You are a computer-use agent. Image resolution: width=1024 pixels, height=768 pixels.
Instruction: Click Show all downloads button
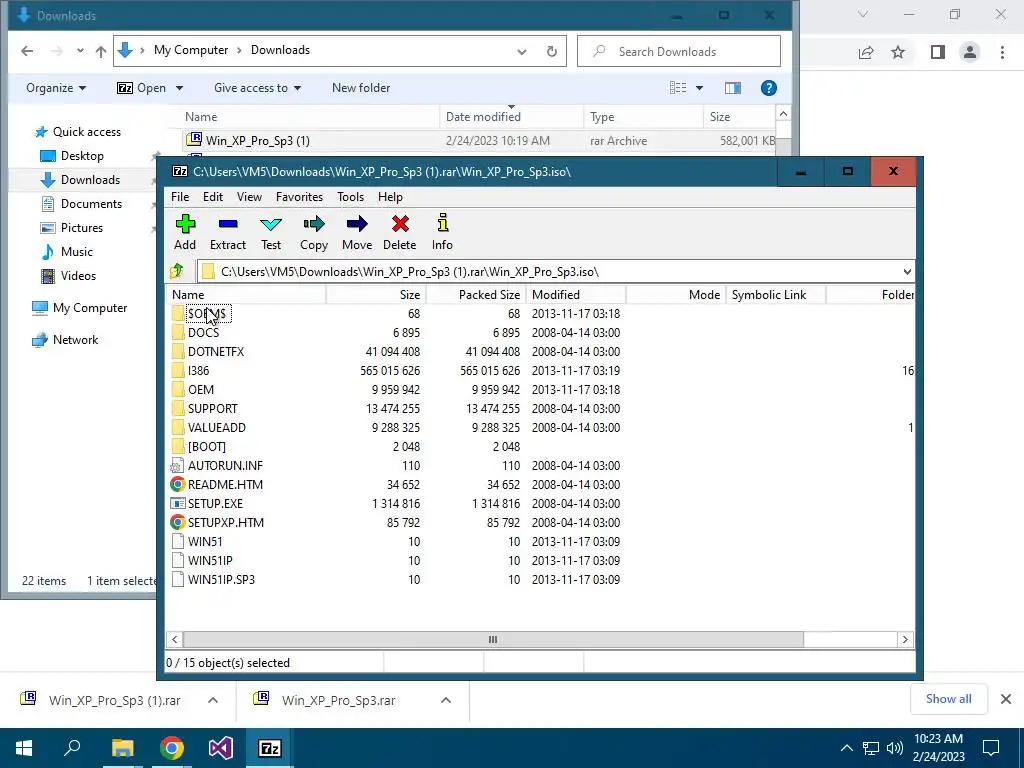pyautogui.click(x=948, y=699)
